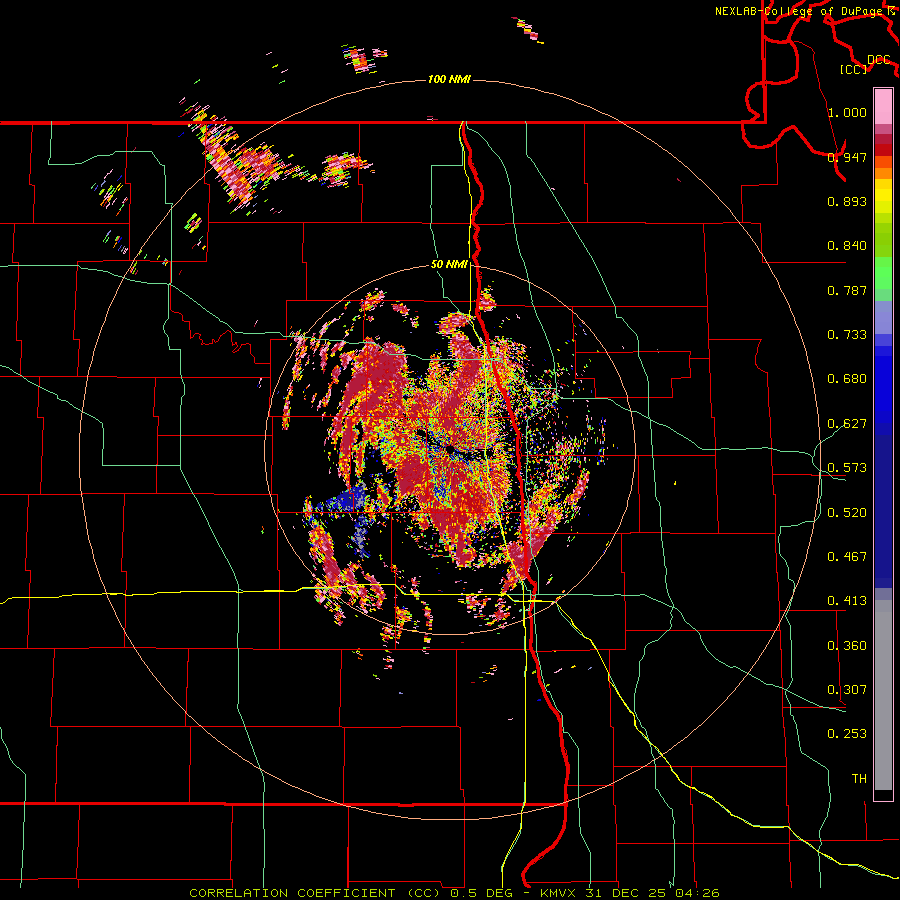Click the "CORRELATION COEFFICIENT" caption text

pyautogui.click(x=292, y=893)
